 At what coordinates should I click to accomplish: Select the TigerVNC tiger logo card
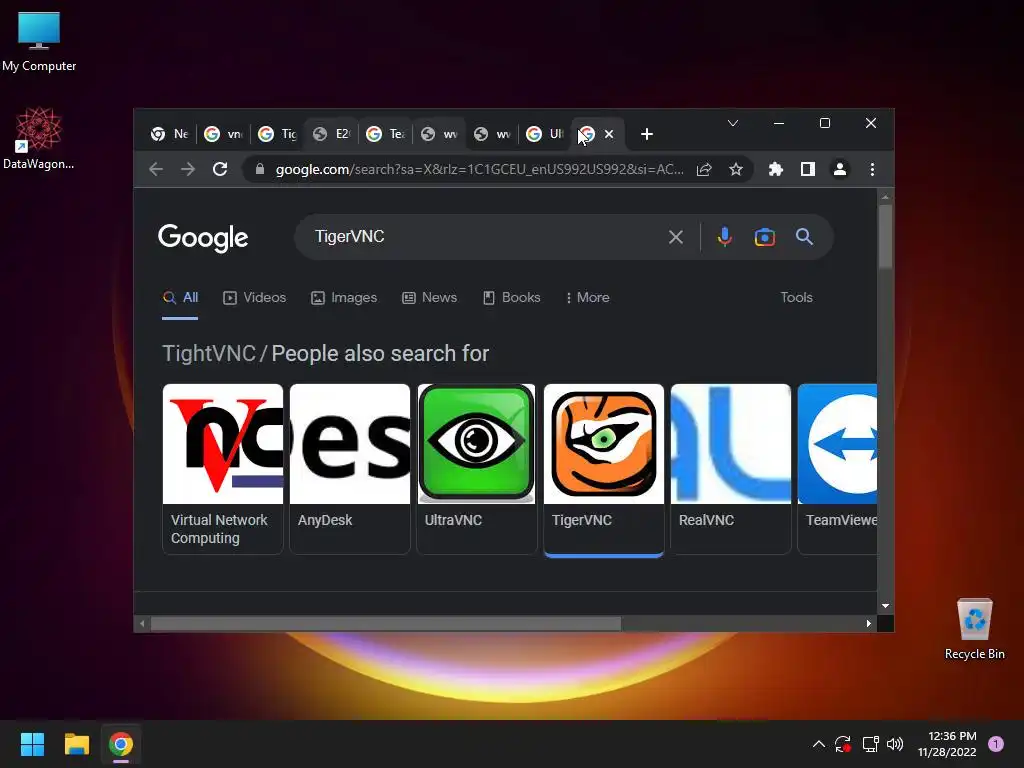[603, 469]
